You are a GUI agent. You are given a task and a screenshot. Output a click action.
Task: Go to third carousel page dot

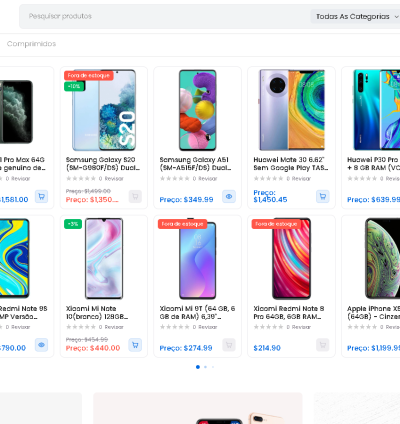(213, 367)
